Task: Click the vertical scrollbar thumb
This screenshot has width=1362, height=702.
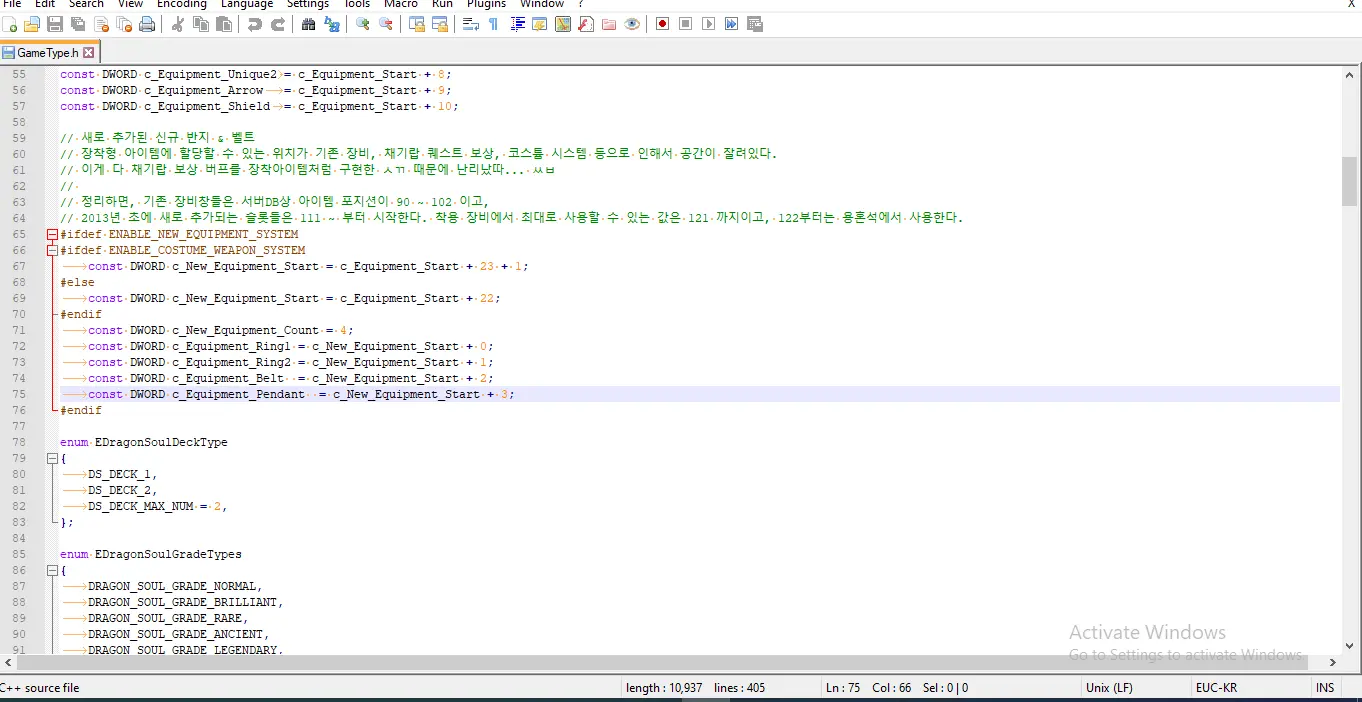Action: [x=1349, y=180]
